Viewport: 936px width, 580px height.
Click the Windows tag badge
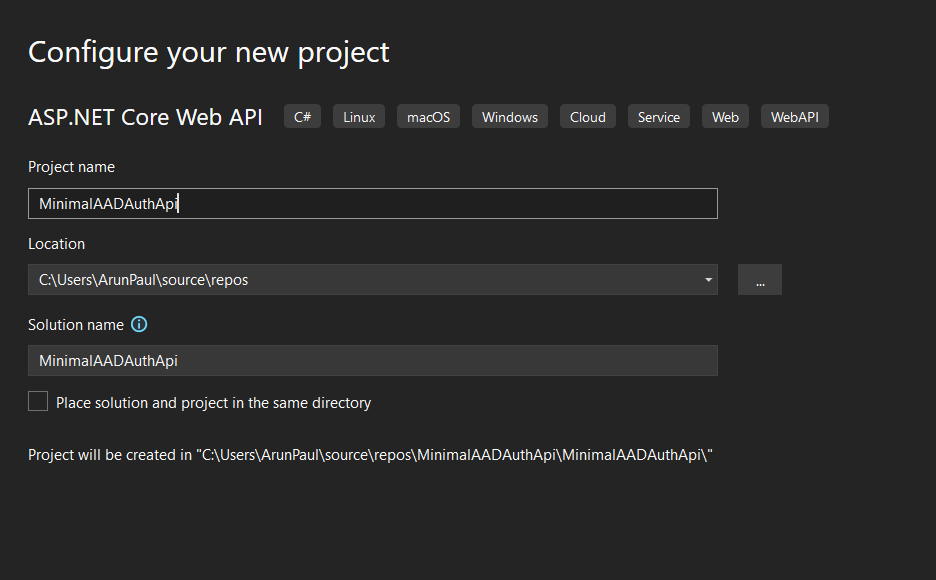click(x=510, y=117)
